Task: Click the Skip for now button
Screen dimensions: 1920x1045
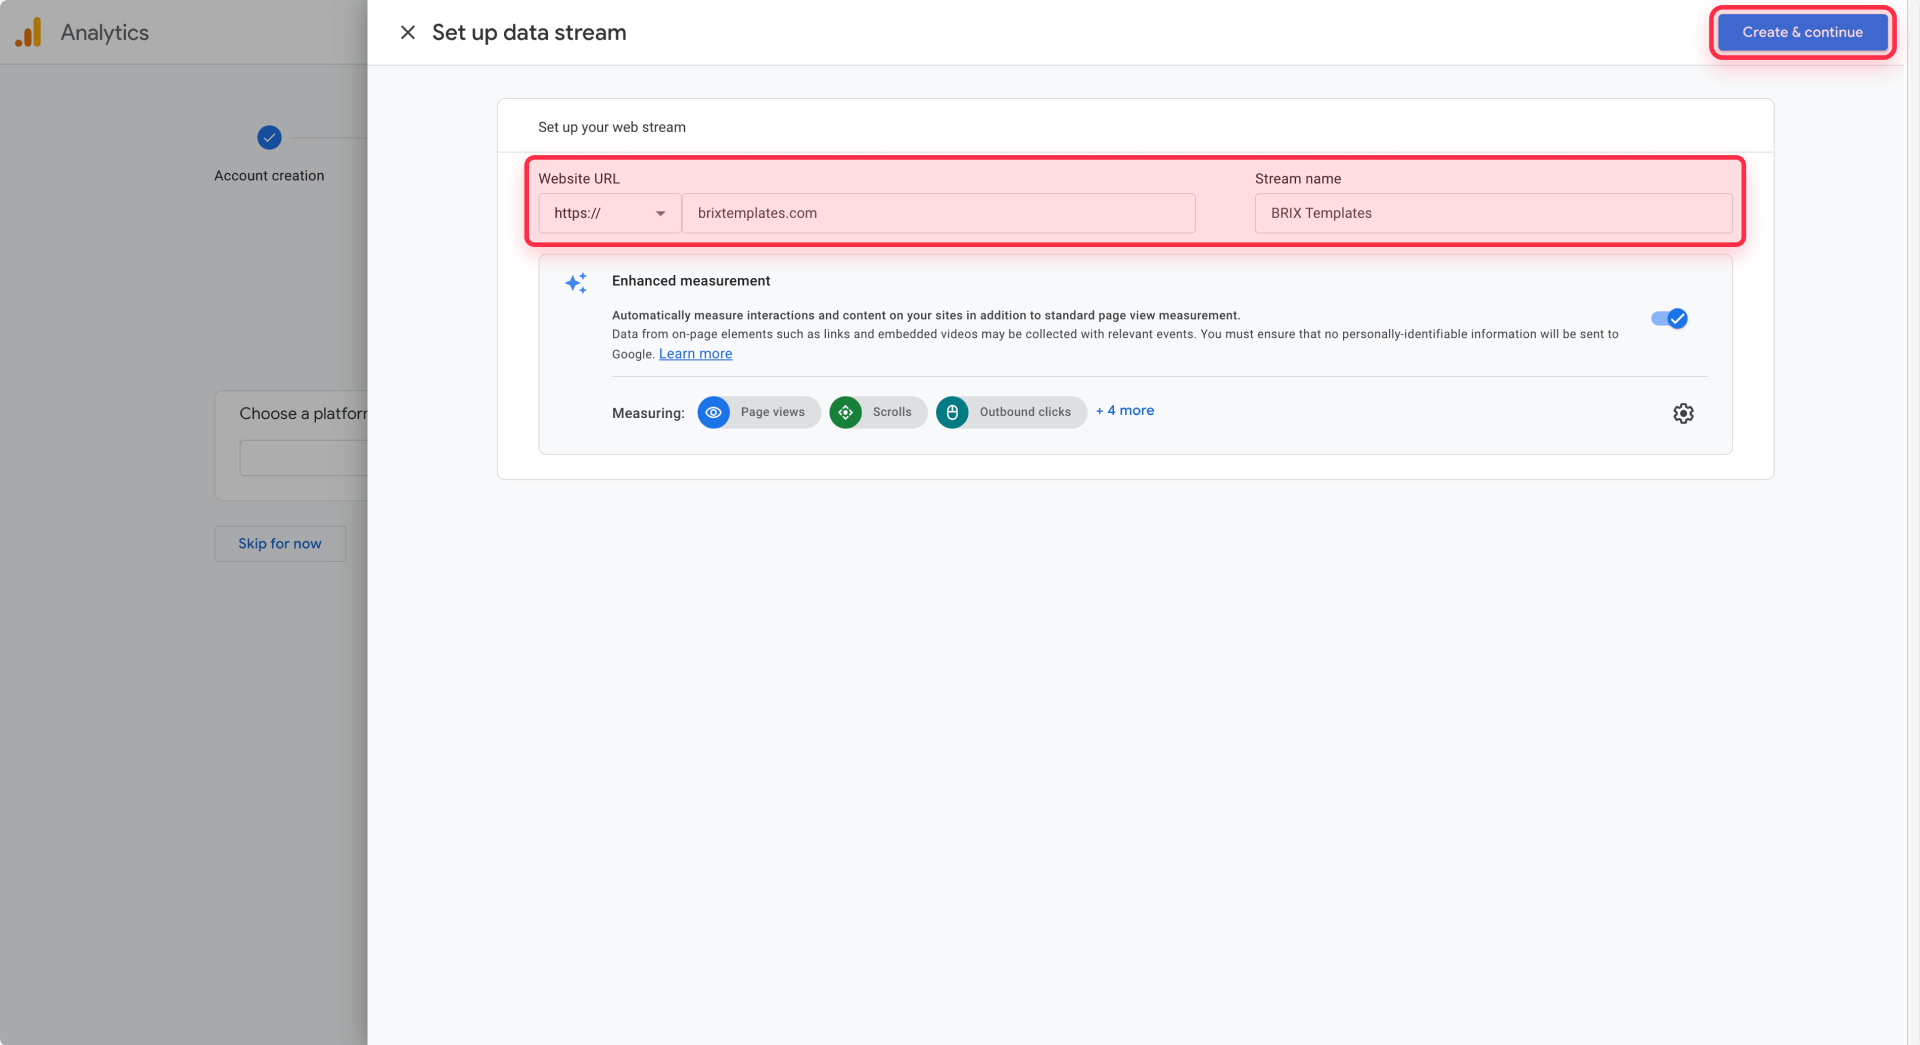Action: (279, 543)
